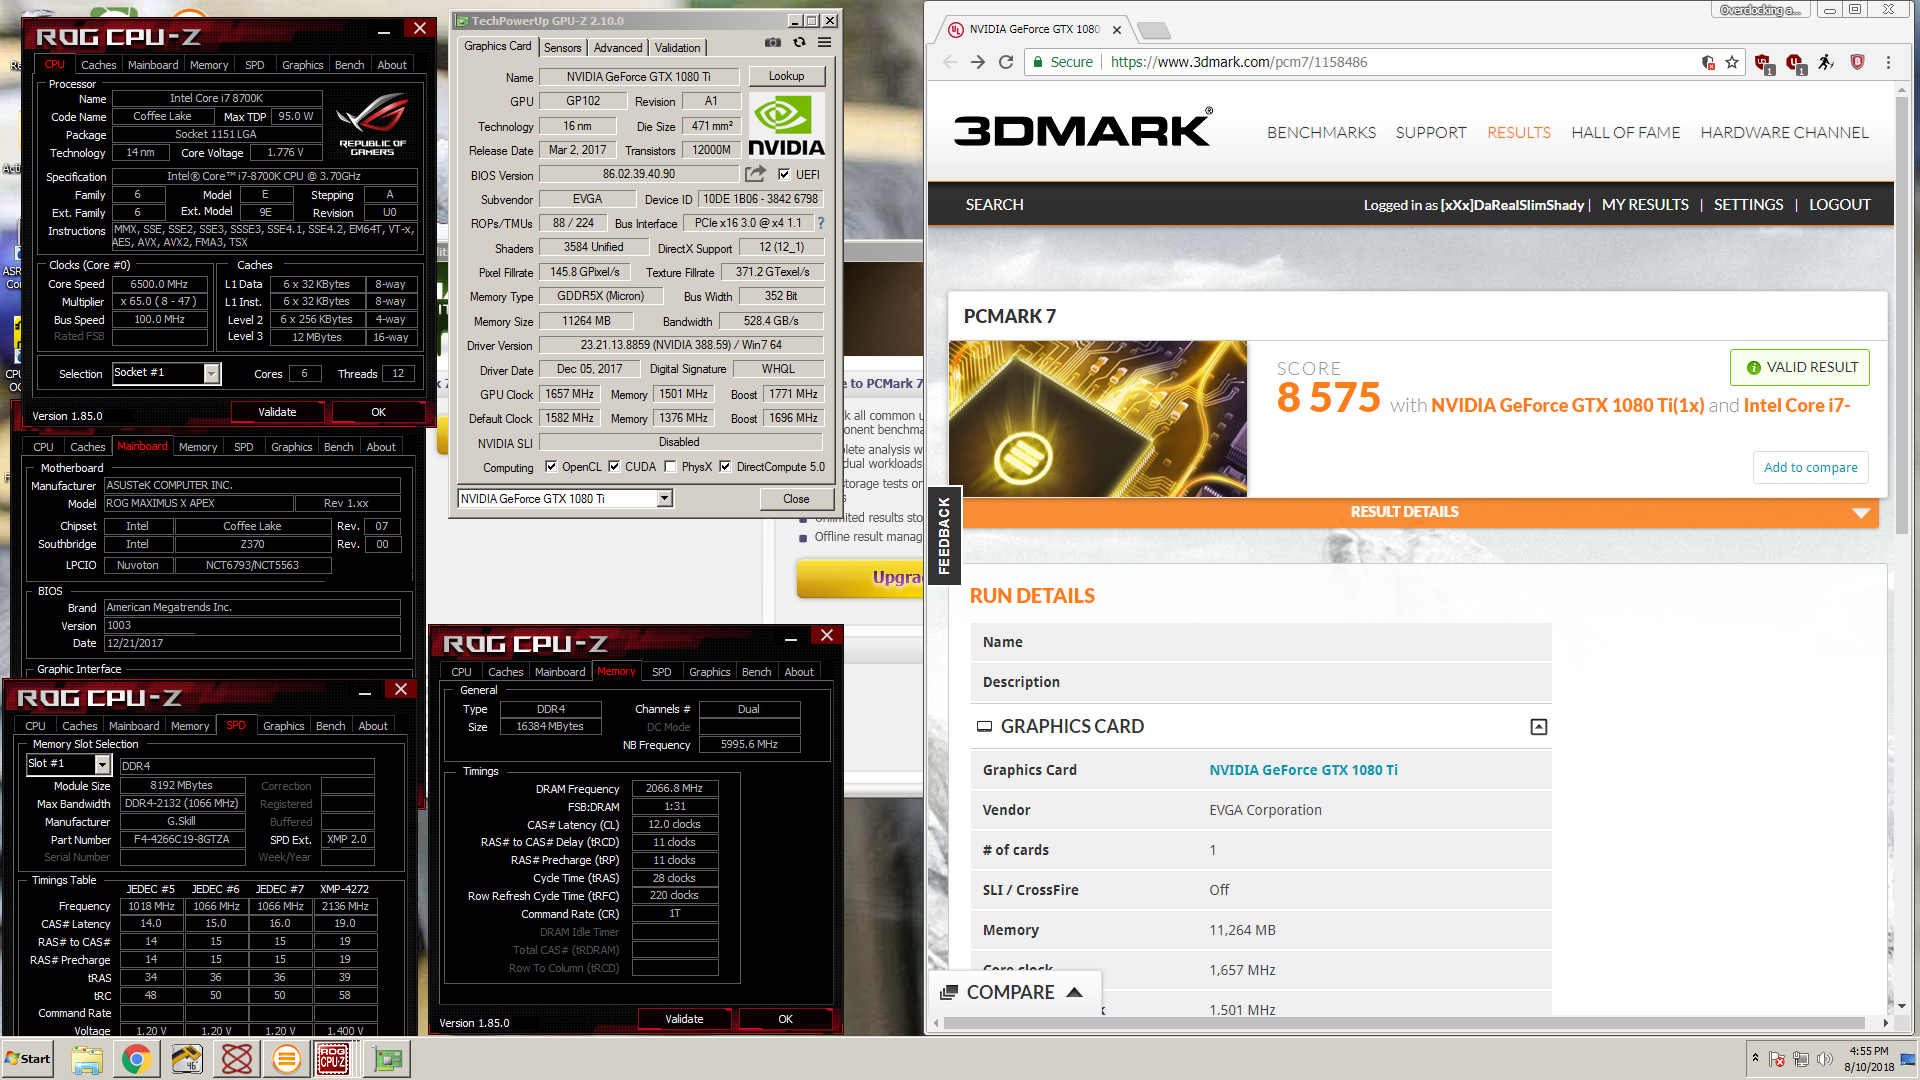Bookmark this page with the star icon
Screen dimensions: 1920x1080
1732,62
